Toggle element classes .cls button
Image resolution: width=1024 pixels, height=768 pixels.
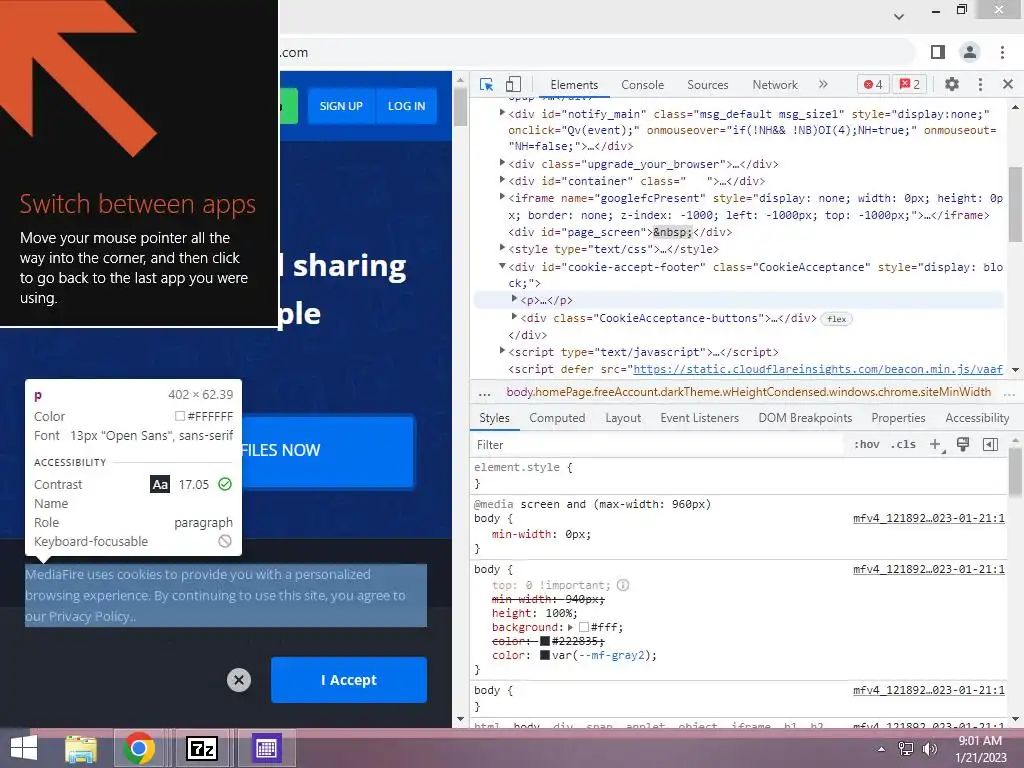click(905, 445)
